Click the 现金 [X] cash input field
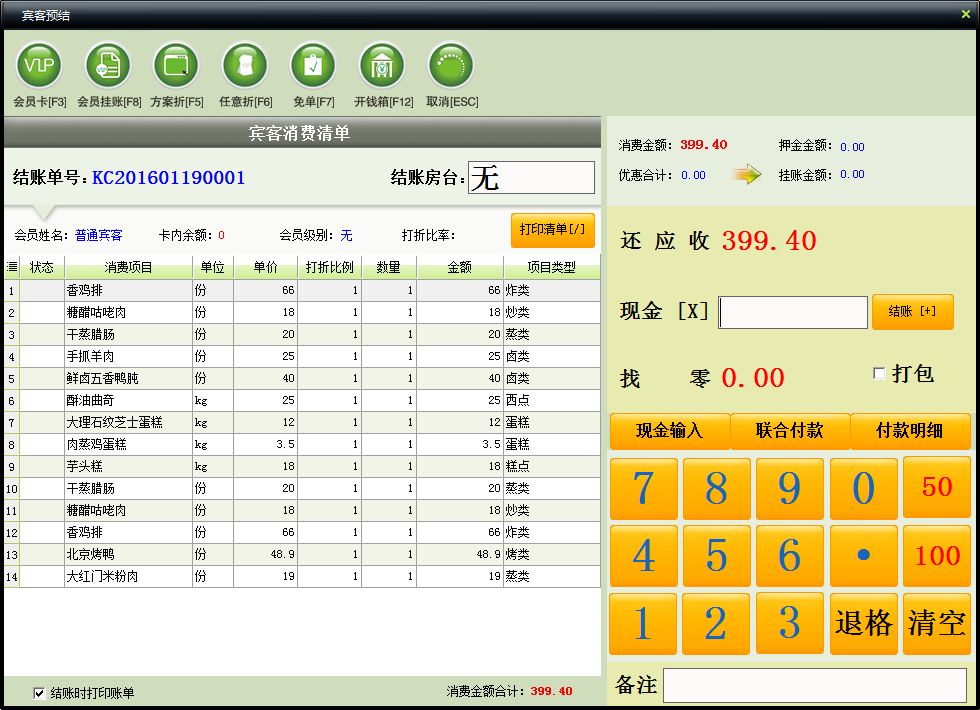Image resolution: width=980 pixels, height=710 pixels. [x=793, y=312]
